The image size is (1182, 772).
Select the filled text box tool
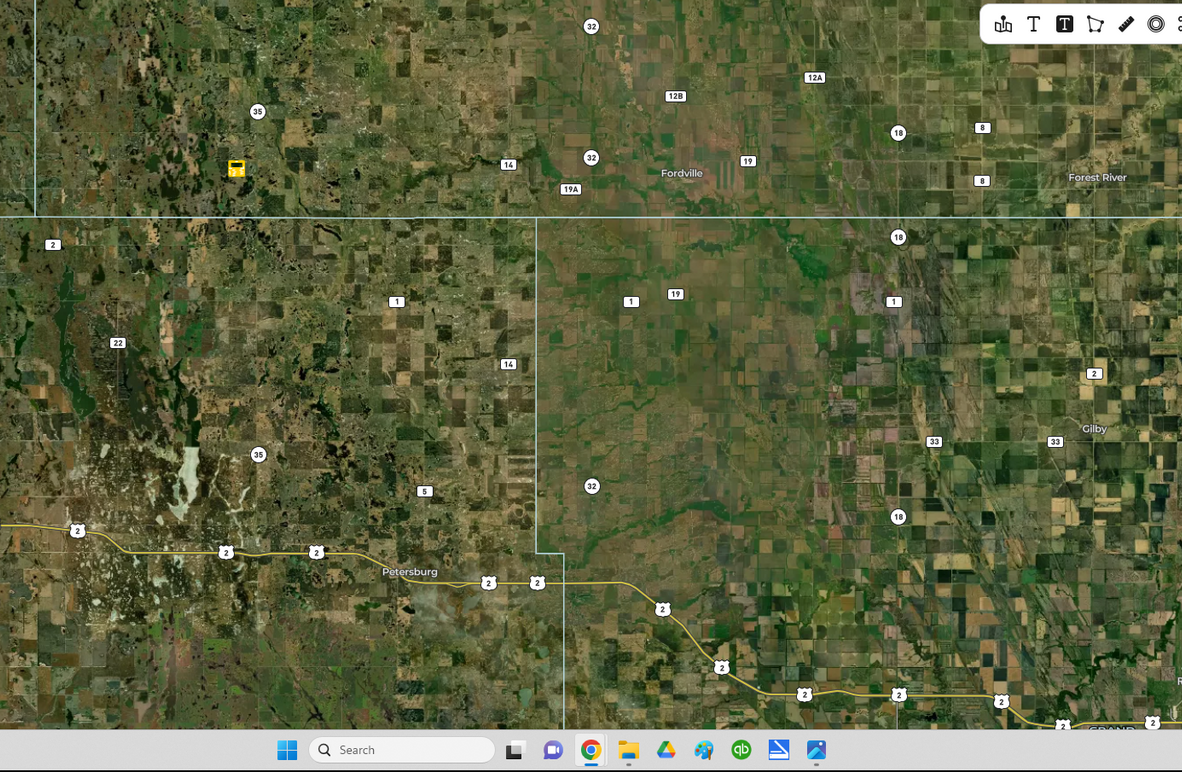[x=1064, y=24]
